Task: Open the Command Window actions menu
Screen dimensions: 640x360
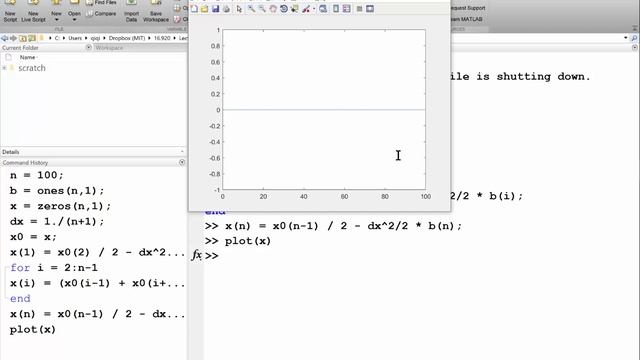Action: coord(634,48)
